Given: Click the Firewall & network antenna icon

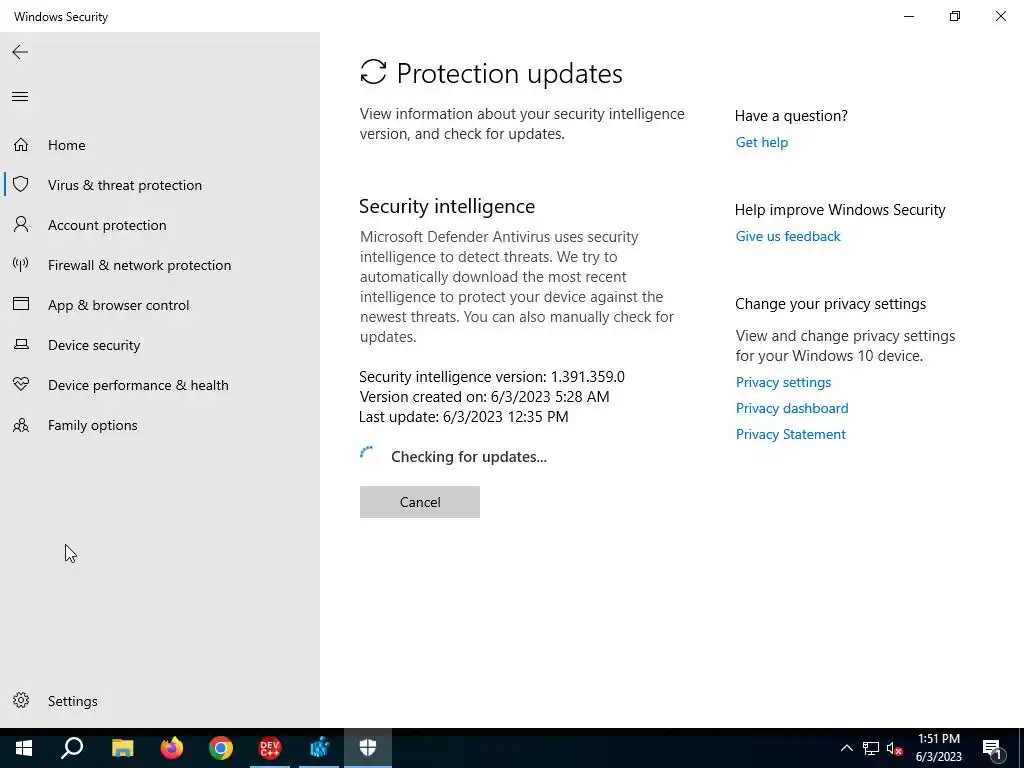Looking at the screenshot, I should pos(21,264).
